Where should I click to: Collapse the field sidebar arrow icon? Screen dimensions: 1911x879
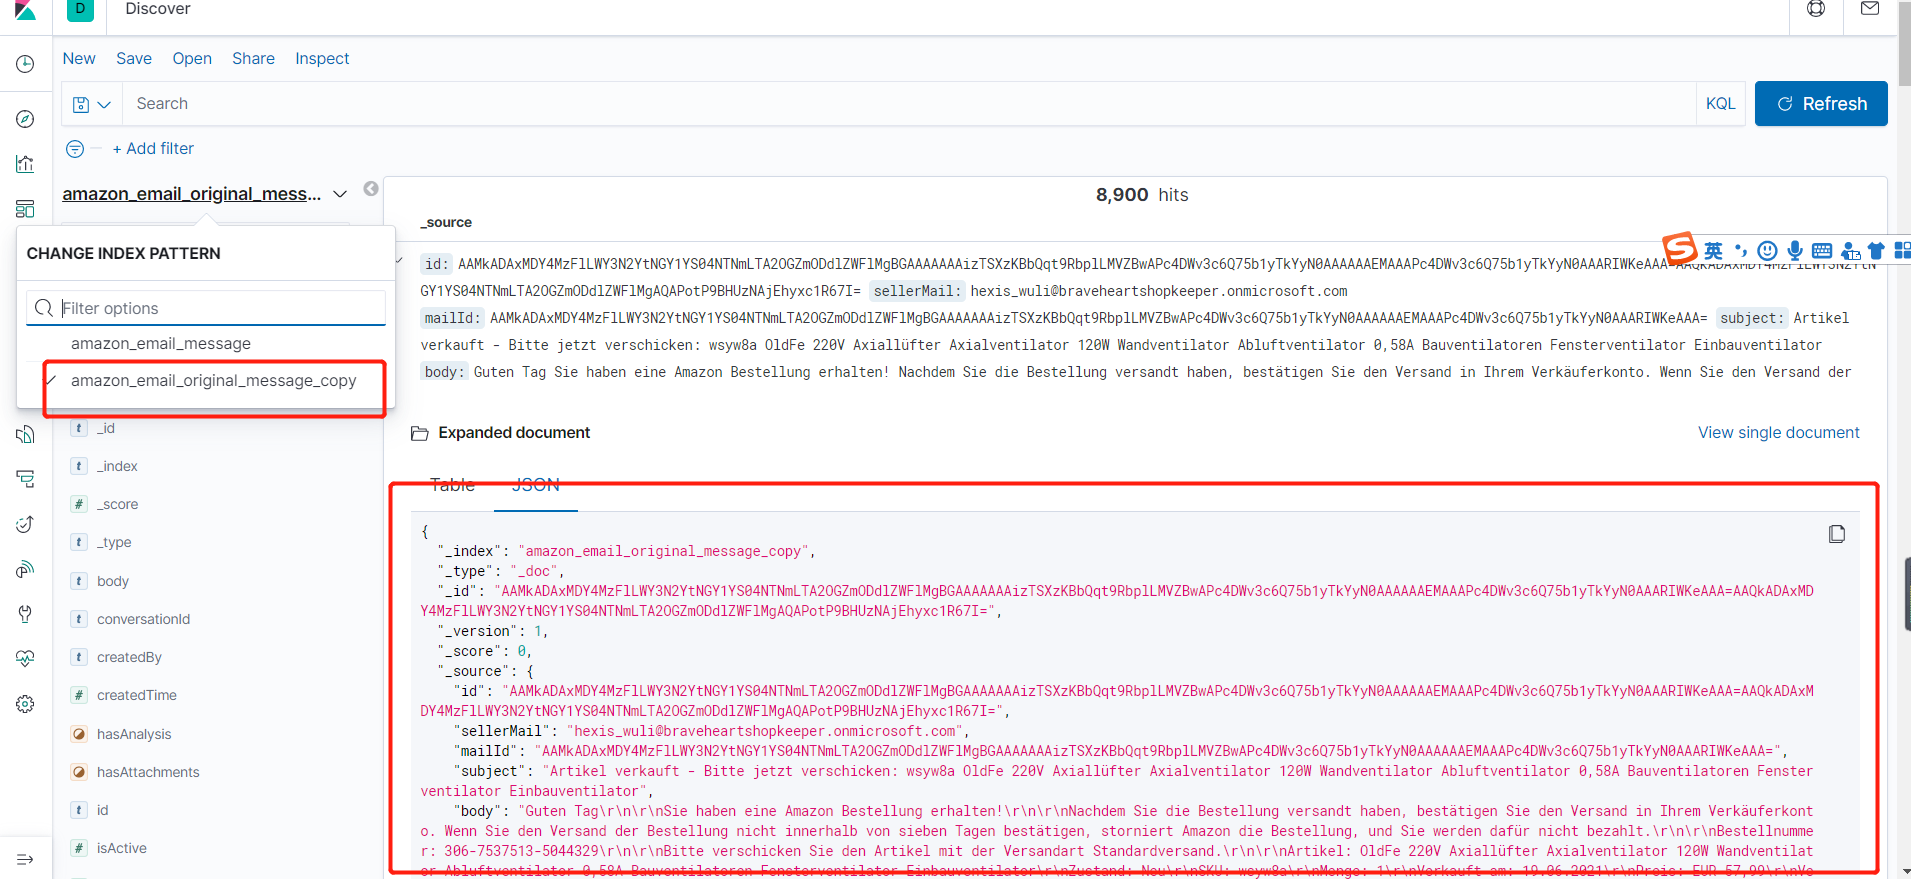click(371, 189)
